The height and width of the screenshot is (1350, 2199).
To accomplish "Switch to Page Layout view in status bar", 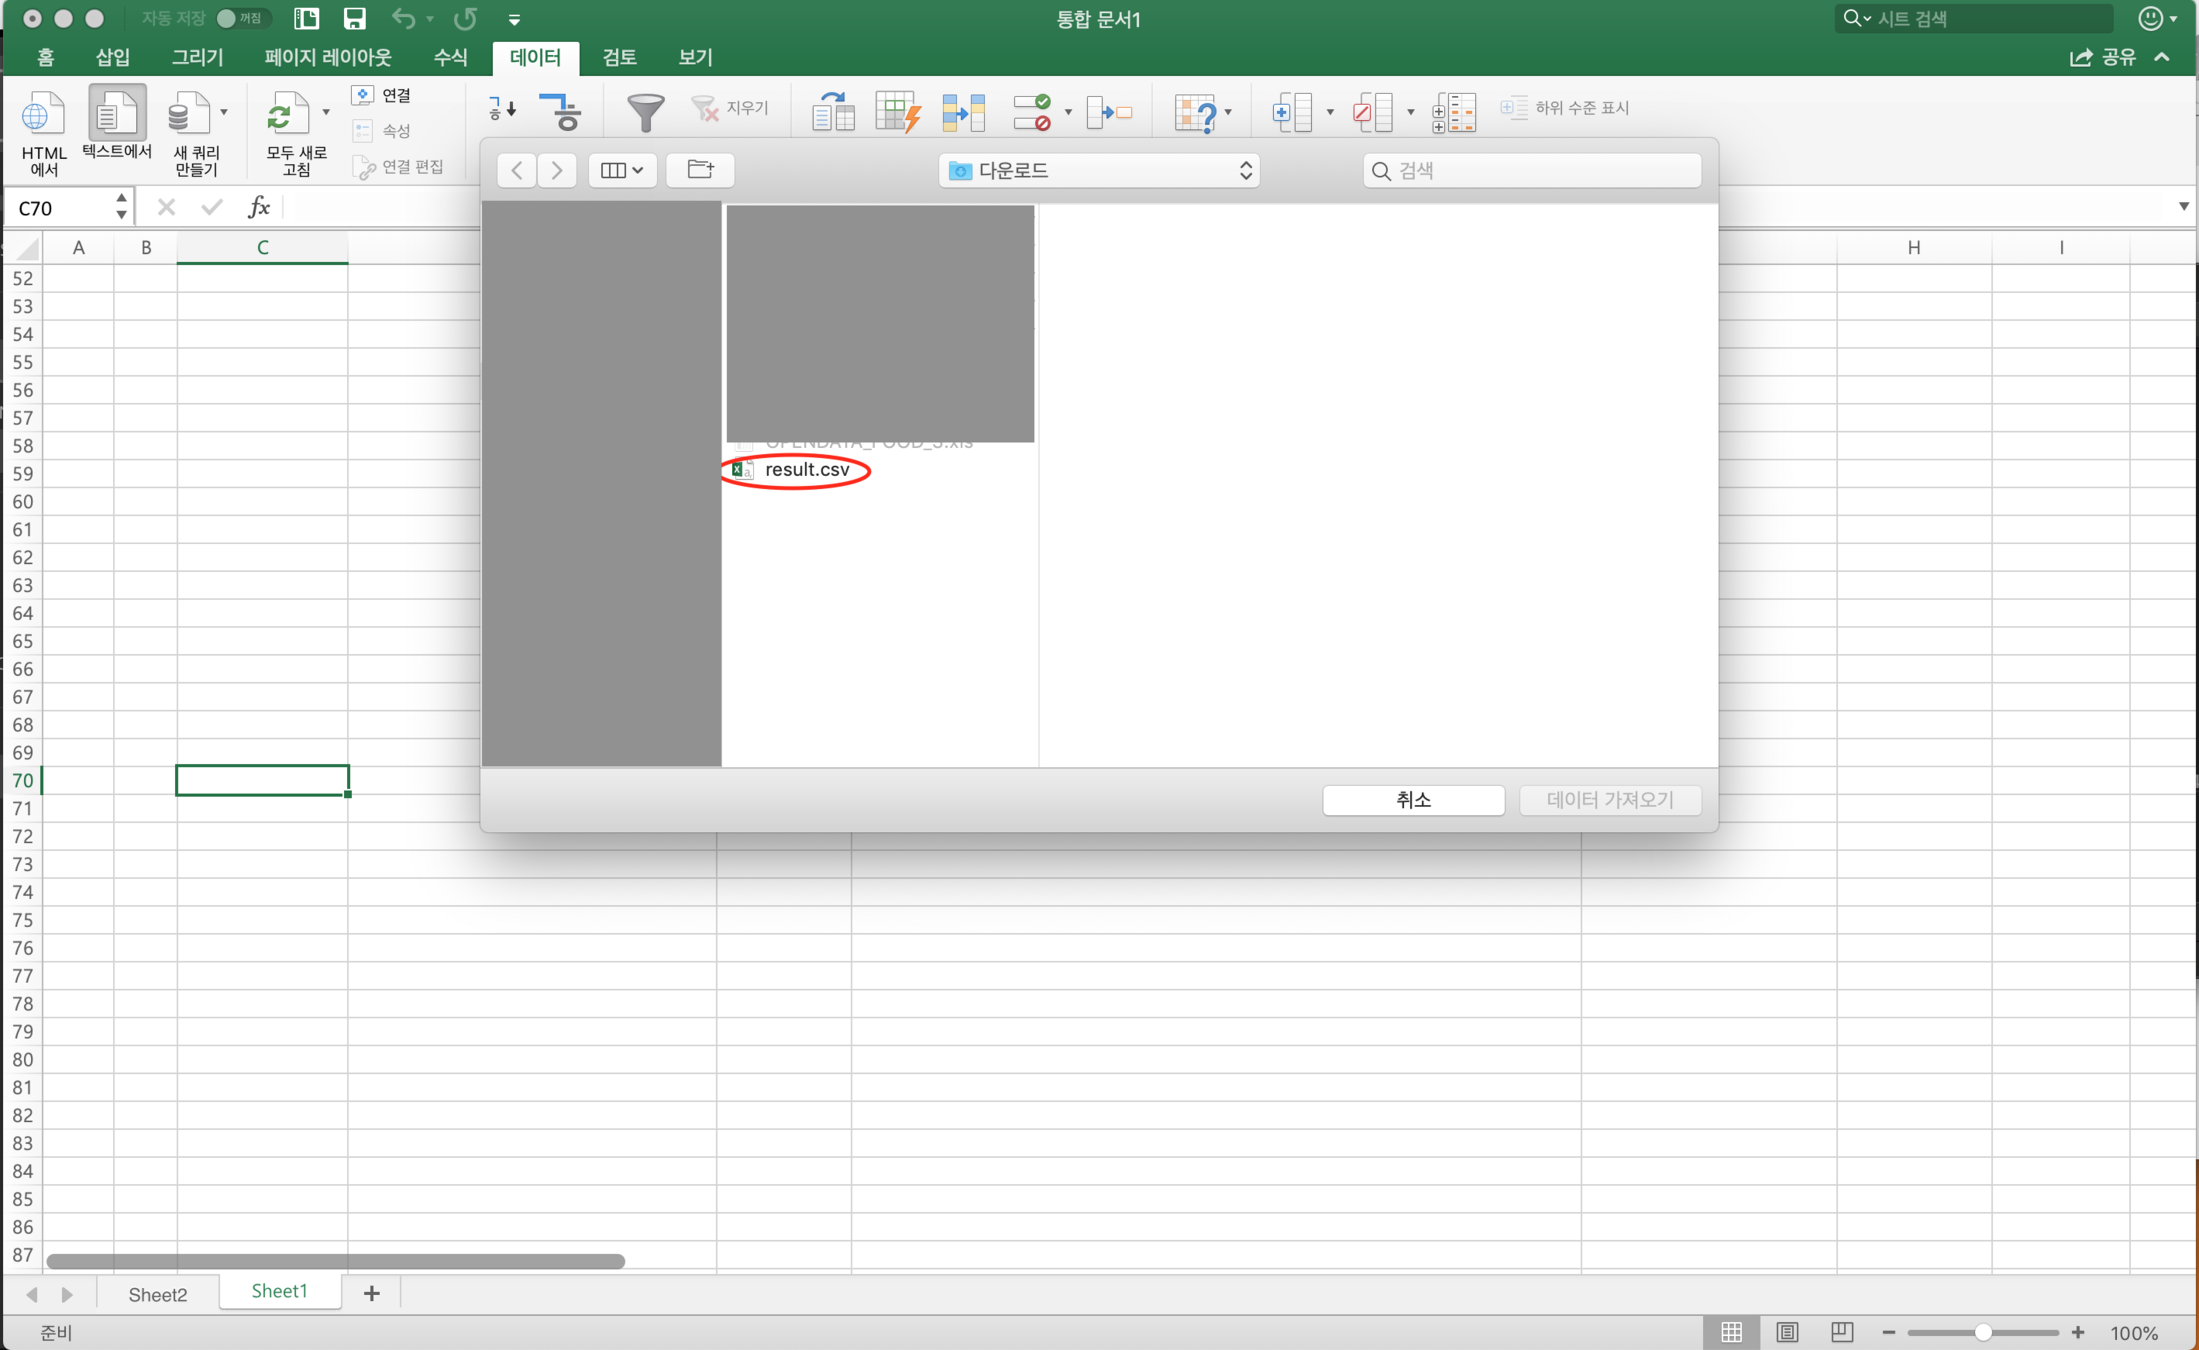I will click(1787, 1332).
